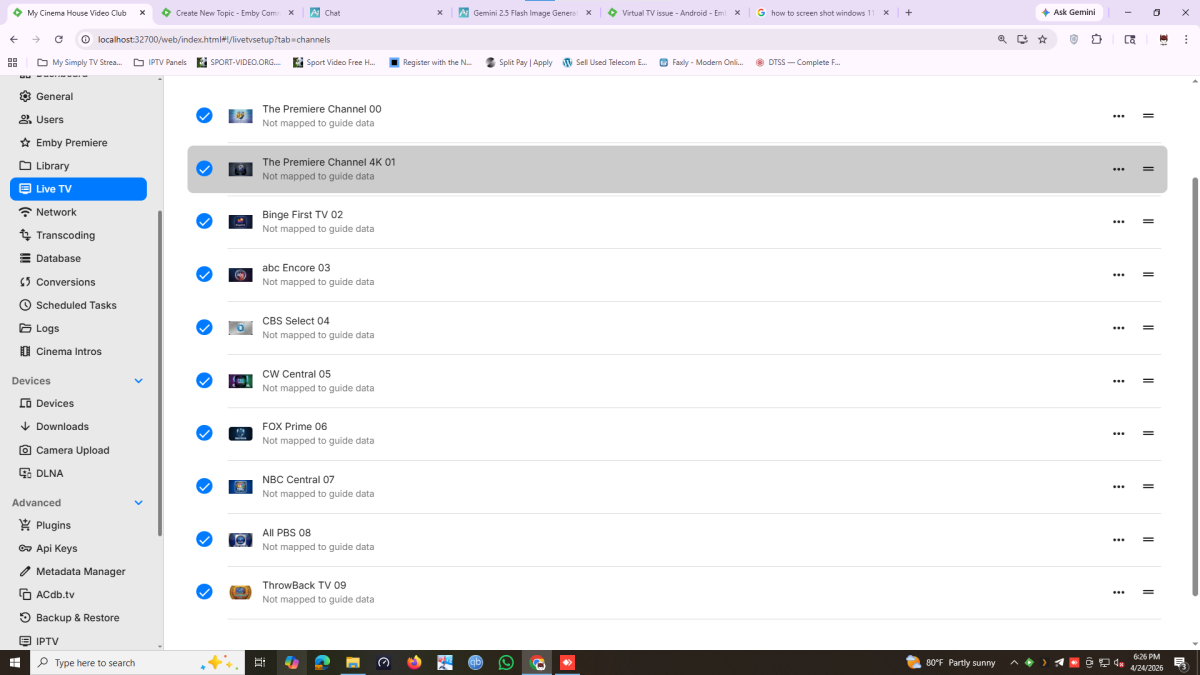
Task: Open SPORT-VIDEO.ORG bookmark
Action: pos(239,62)
